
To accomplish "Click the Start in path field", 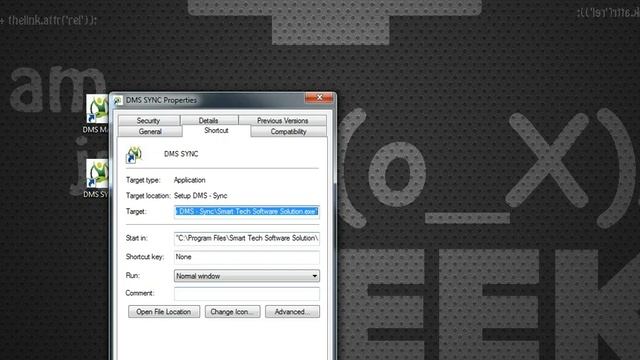I will coord(247,238).
